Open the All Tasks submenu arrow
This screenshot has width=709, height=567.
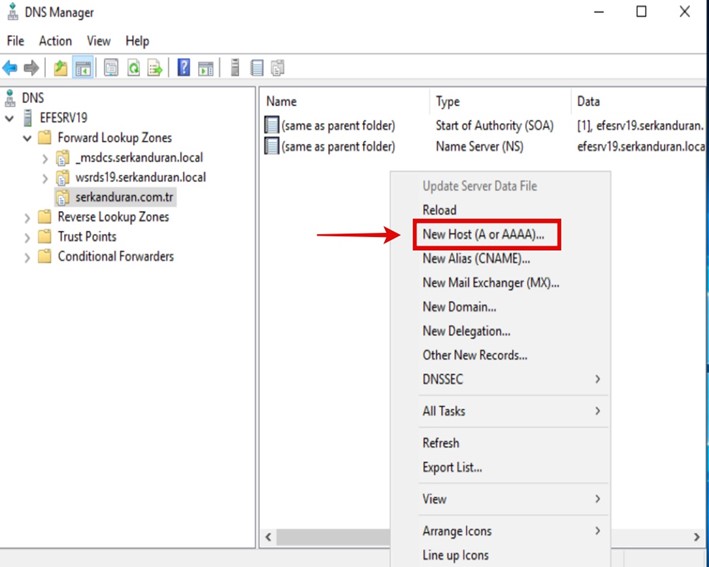click(598, 411)
